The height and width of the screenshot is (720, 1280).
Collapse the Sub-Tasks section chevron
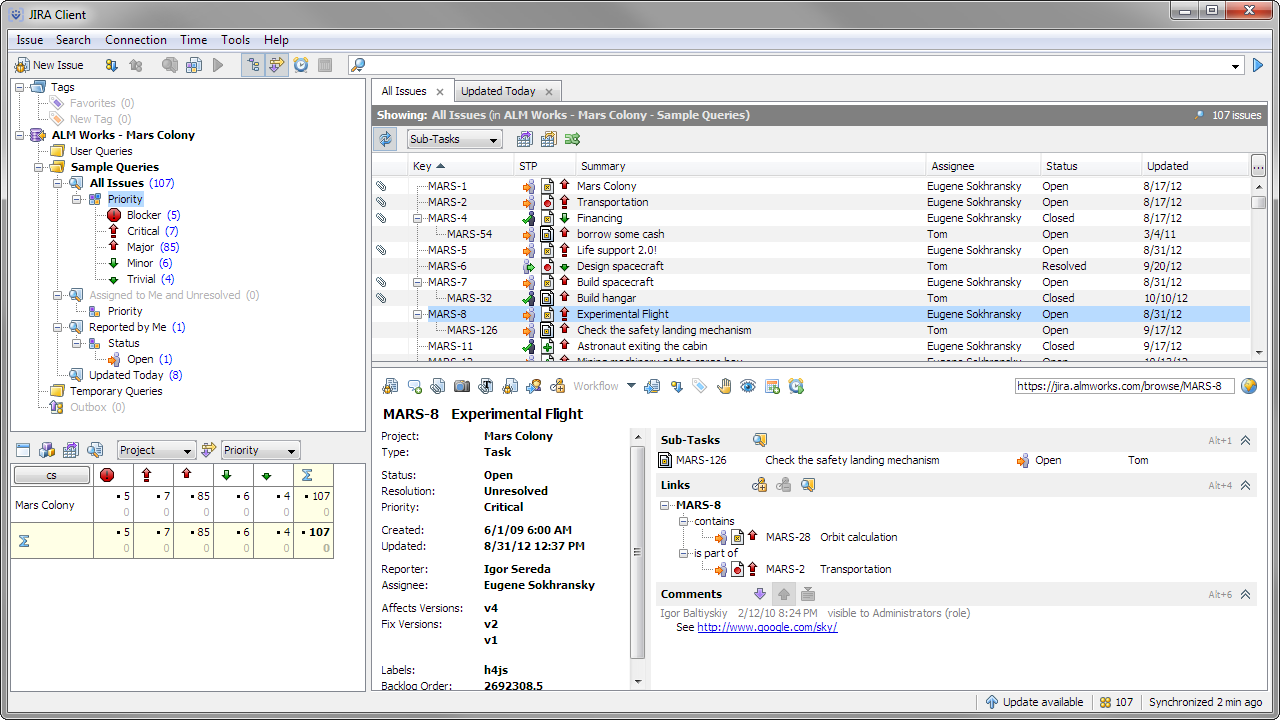pos(1246,440)
